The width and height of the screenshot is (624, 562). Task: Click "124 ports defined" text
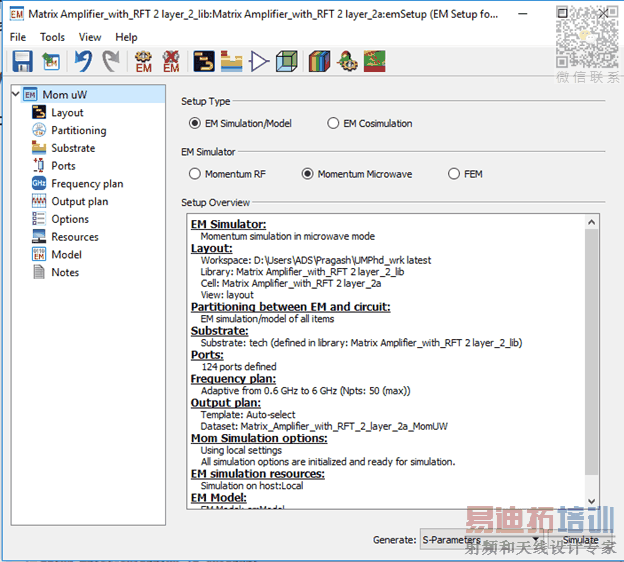pos(239,367)
